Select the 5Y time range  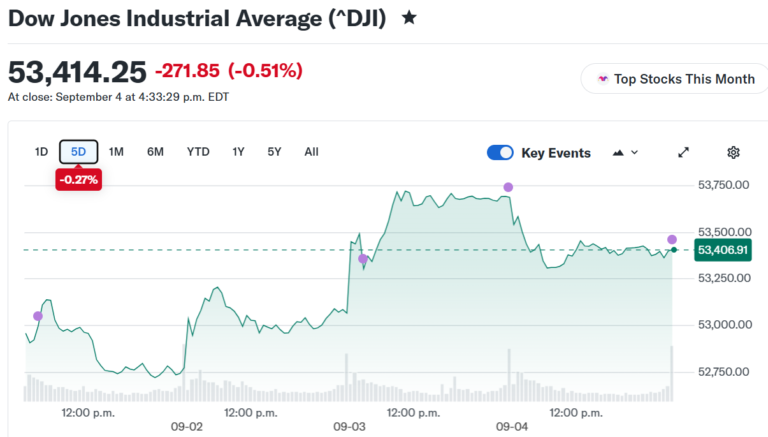[x=274, y=152]
